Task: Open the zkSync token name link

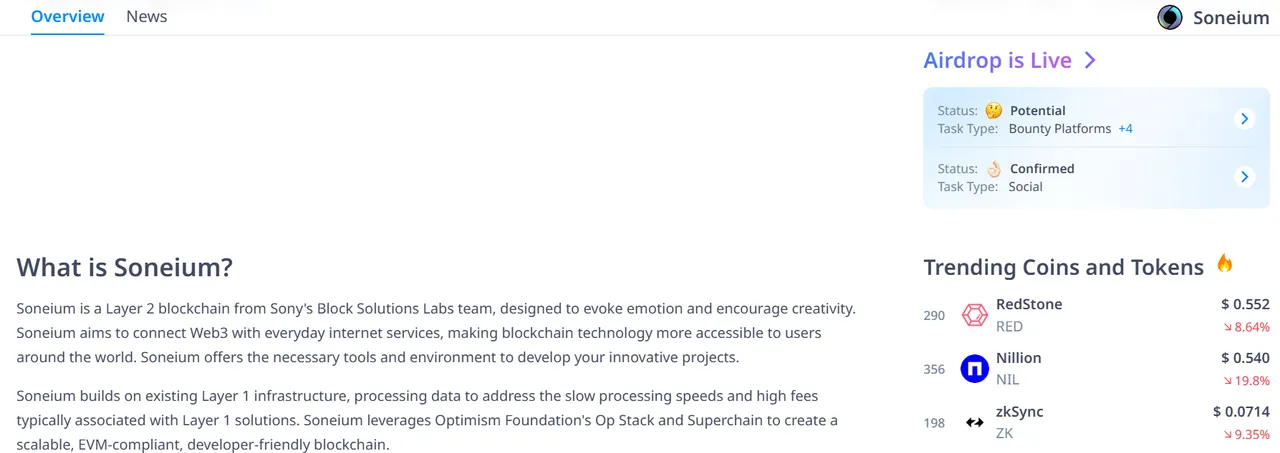Action: click(1019, 412)
